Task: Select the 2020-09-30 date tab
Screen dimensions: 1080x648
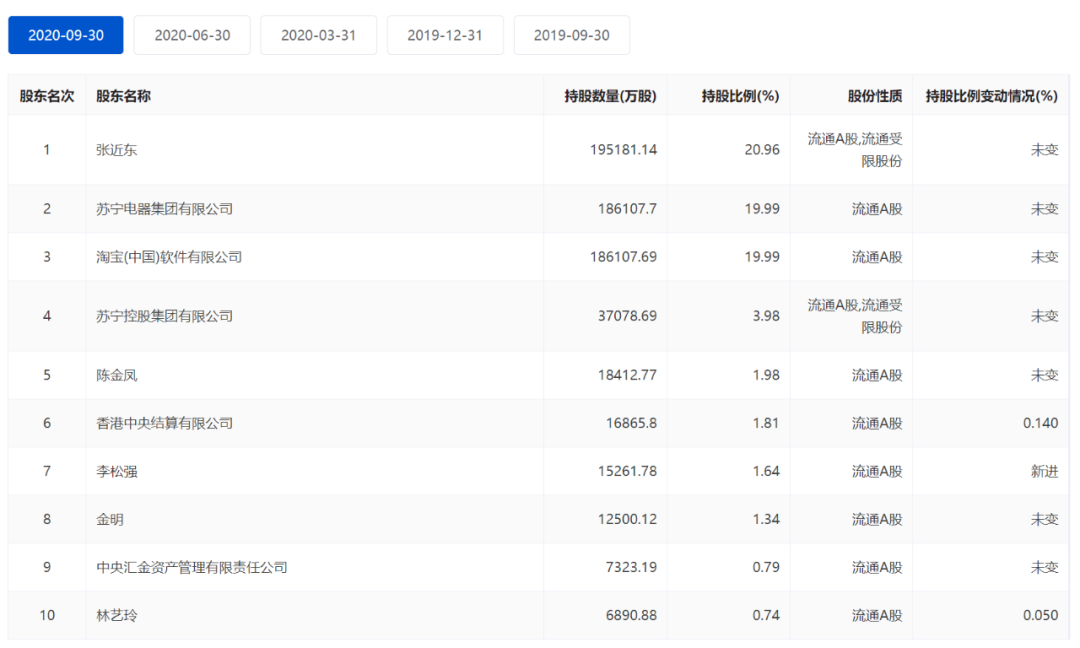Action: click(x=66, y=35)
